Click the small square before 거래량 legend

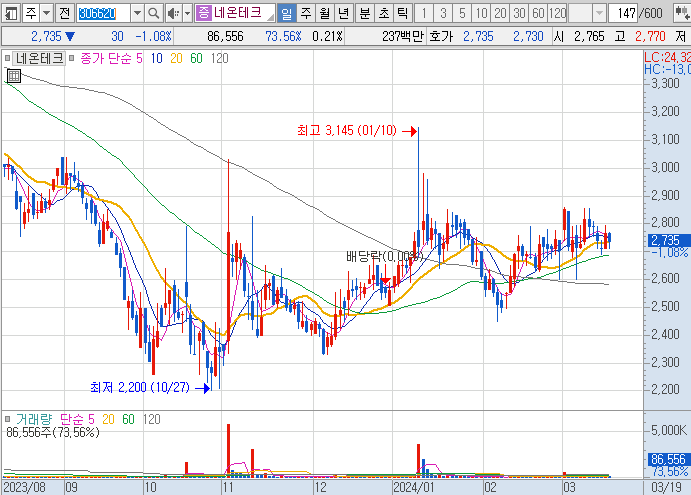point(7,419)
